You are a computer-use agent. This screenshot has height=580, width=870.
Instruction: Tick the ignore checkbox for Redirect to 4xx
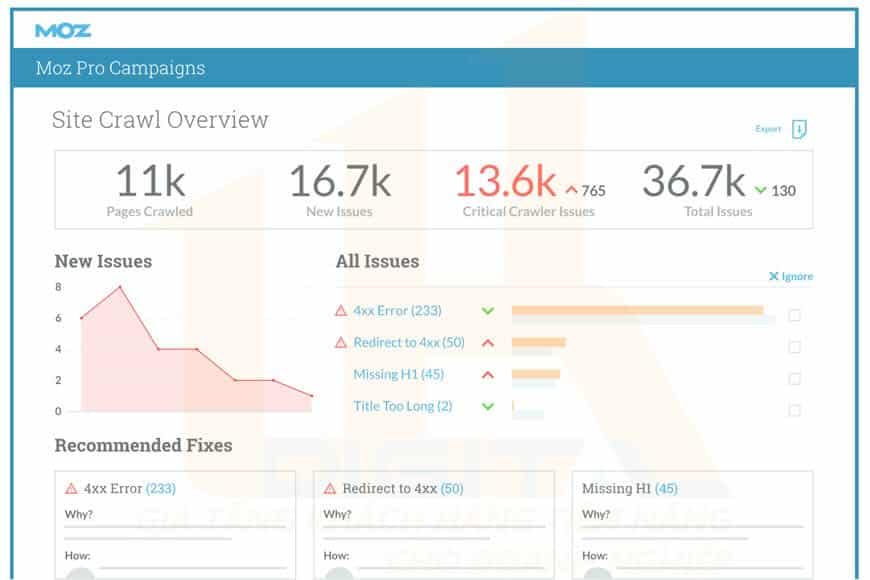tap(795, 347)
